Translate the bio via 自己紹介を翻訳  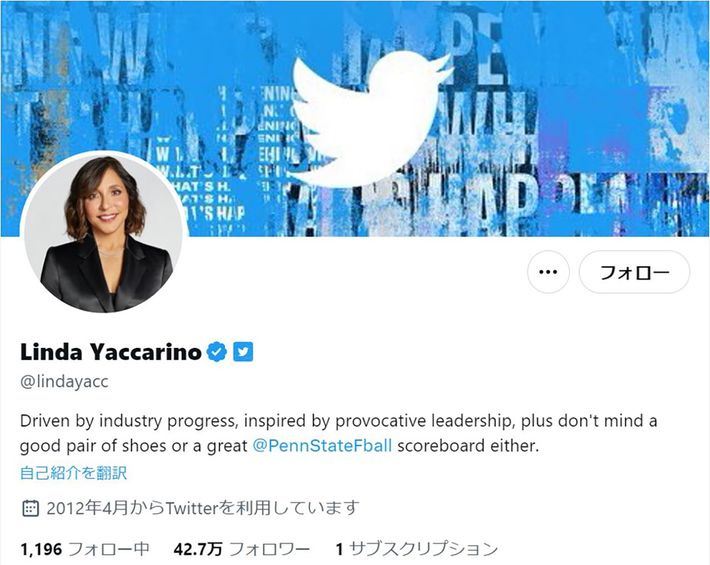pos(73,473)
